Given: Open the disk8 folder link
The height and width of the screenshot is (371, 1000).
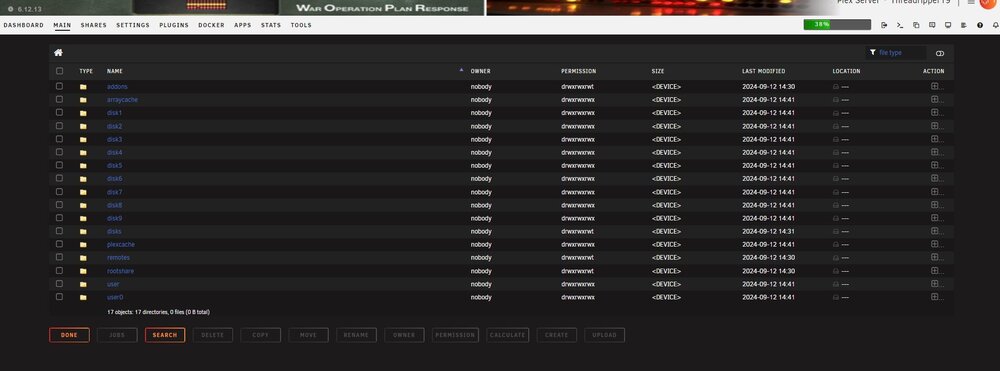Looking at the screenshot, I should pos(114,205).
